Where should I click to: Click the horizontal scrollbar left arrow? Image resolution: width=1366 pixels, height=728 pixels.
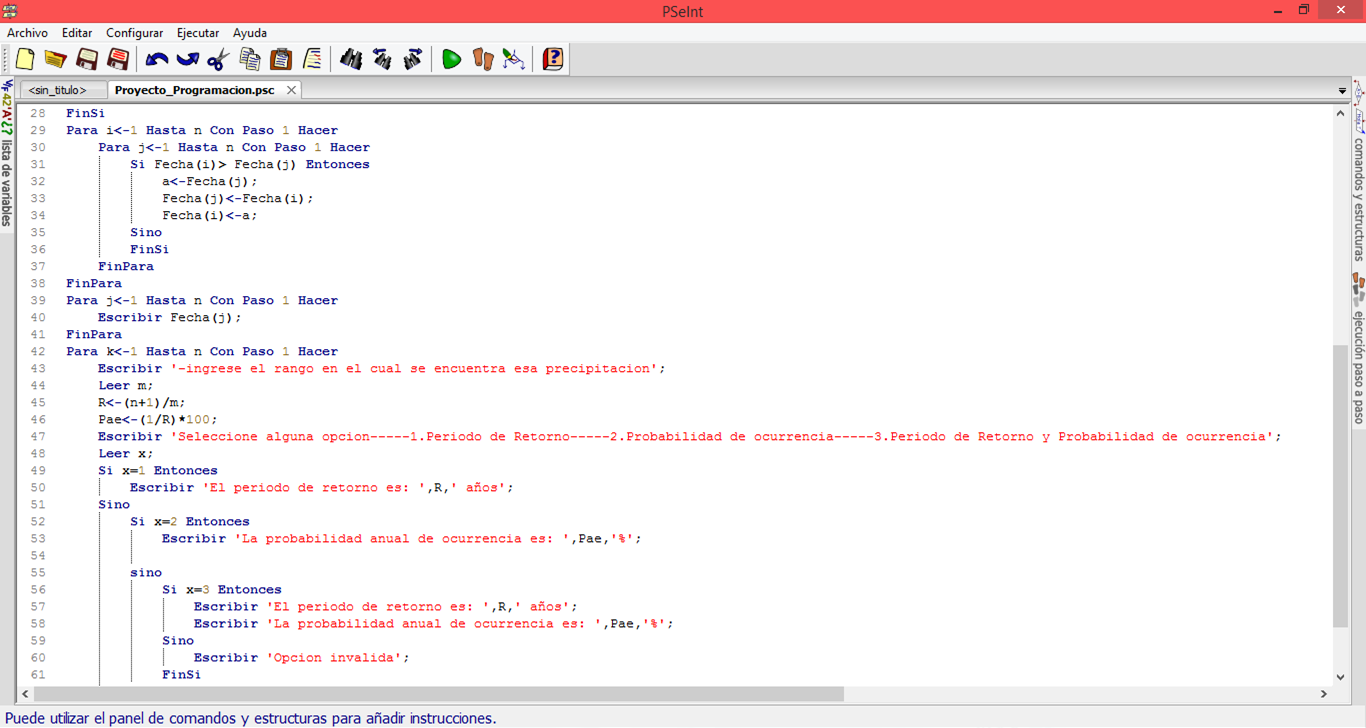tap(26, 694)
